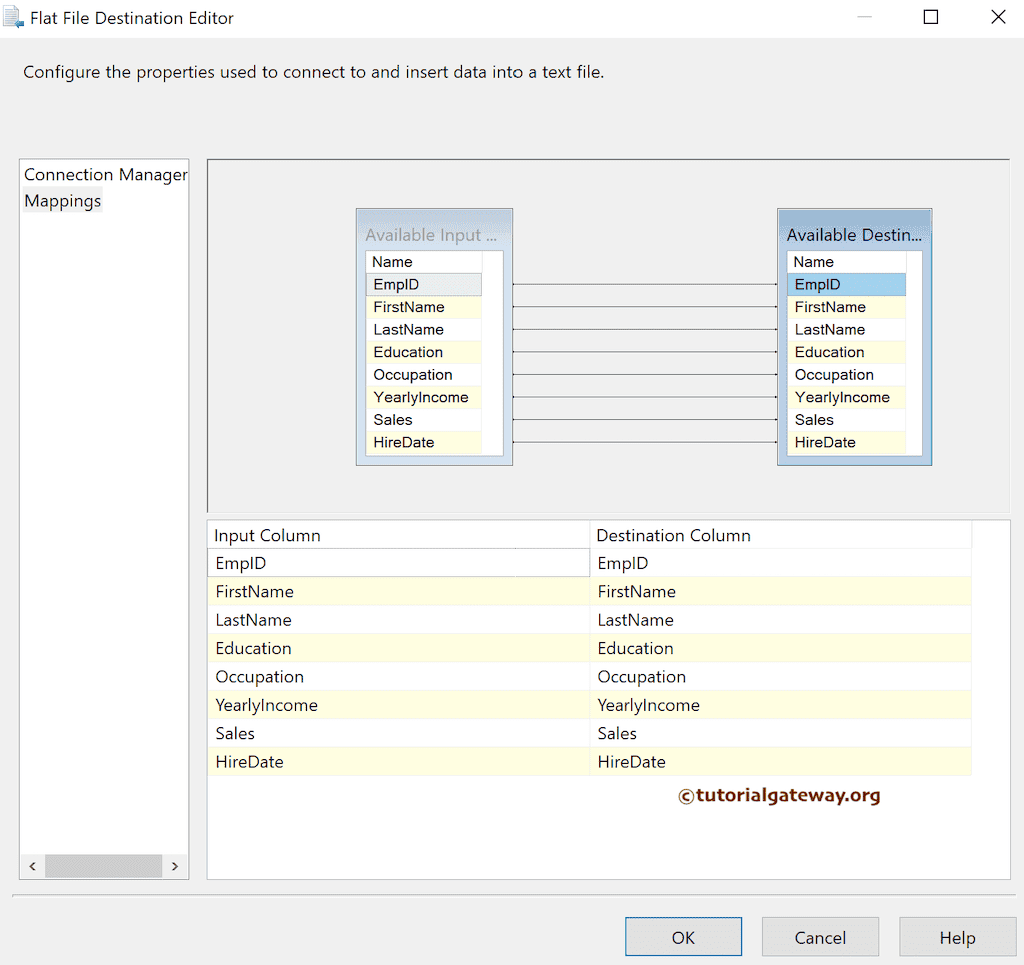This screenshot has height=965, width=1024.
Task: Click OK to confirm the mappings
Action: (683, 936)
